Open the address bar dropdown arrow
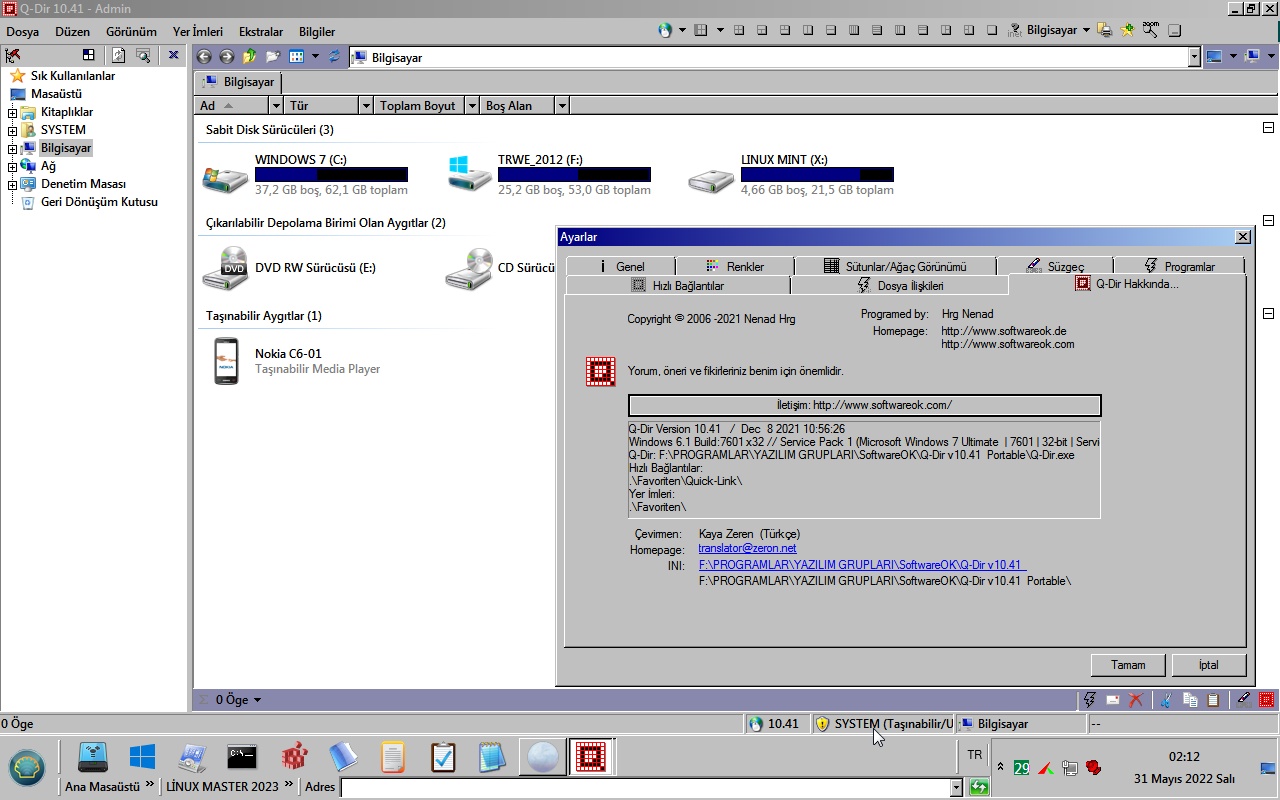This screenshot has width=1280, height=800. (1194, 57)
